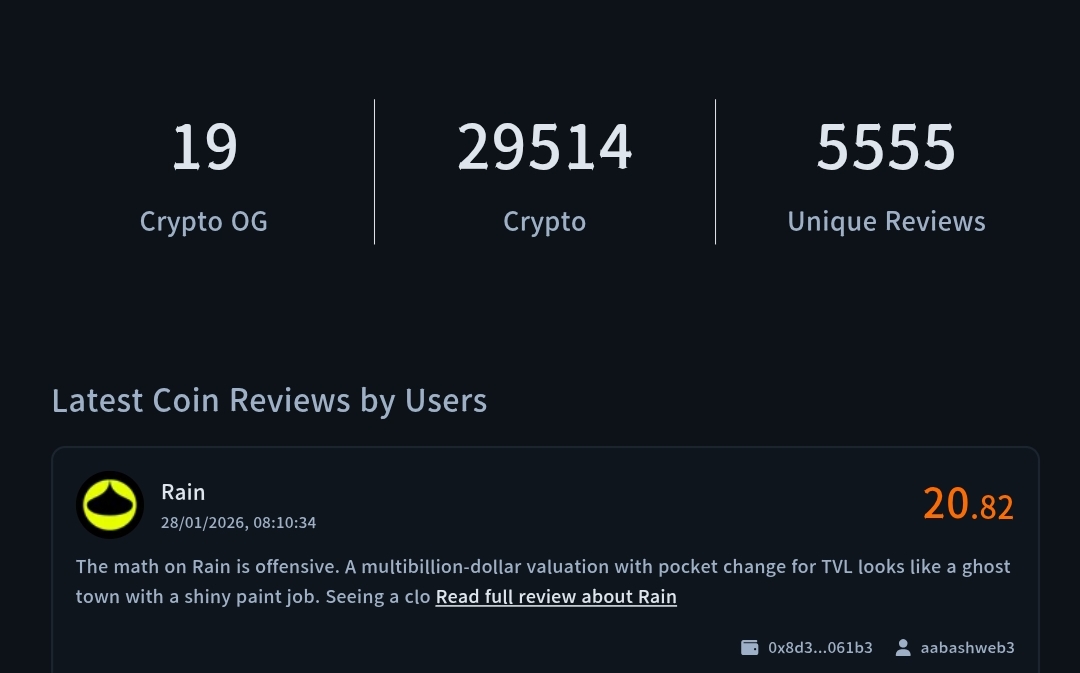This screenshot has height=673, width=1080.
Task: Click the wallet address 0x8d3...061b3
Action: 820,648
